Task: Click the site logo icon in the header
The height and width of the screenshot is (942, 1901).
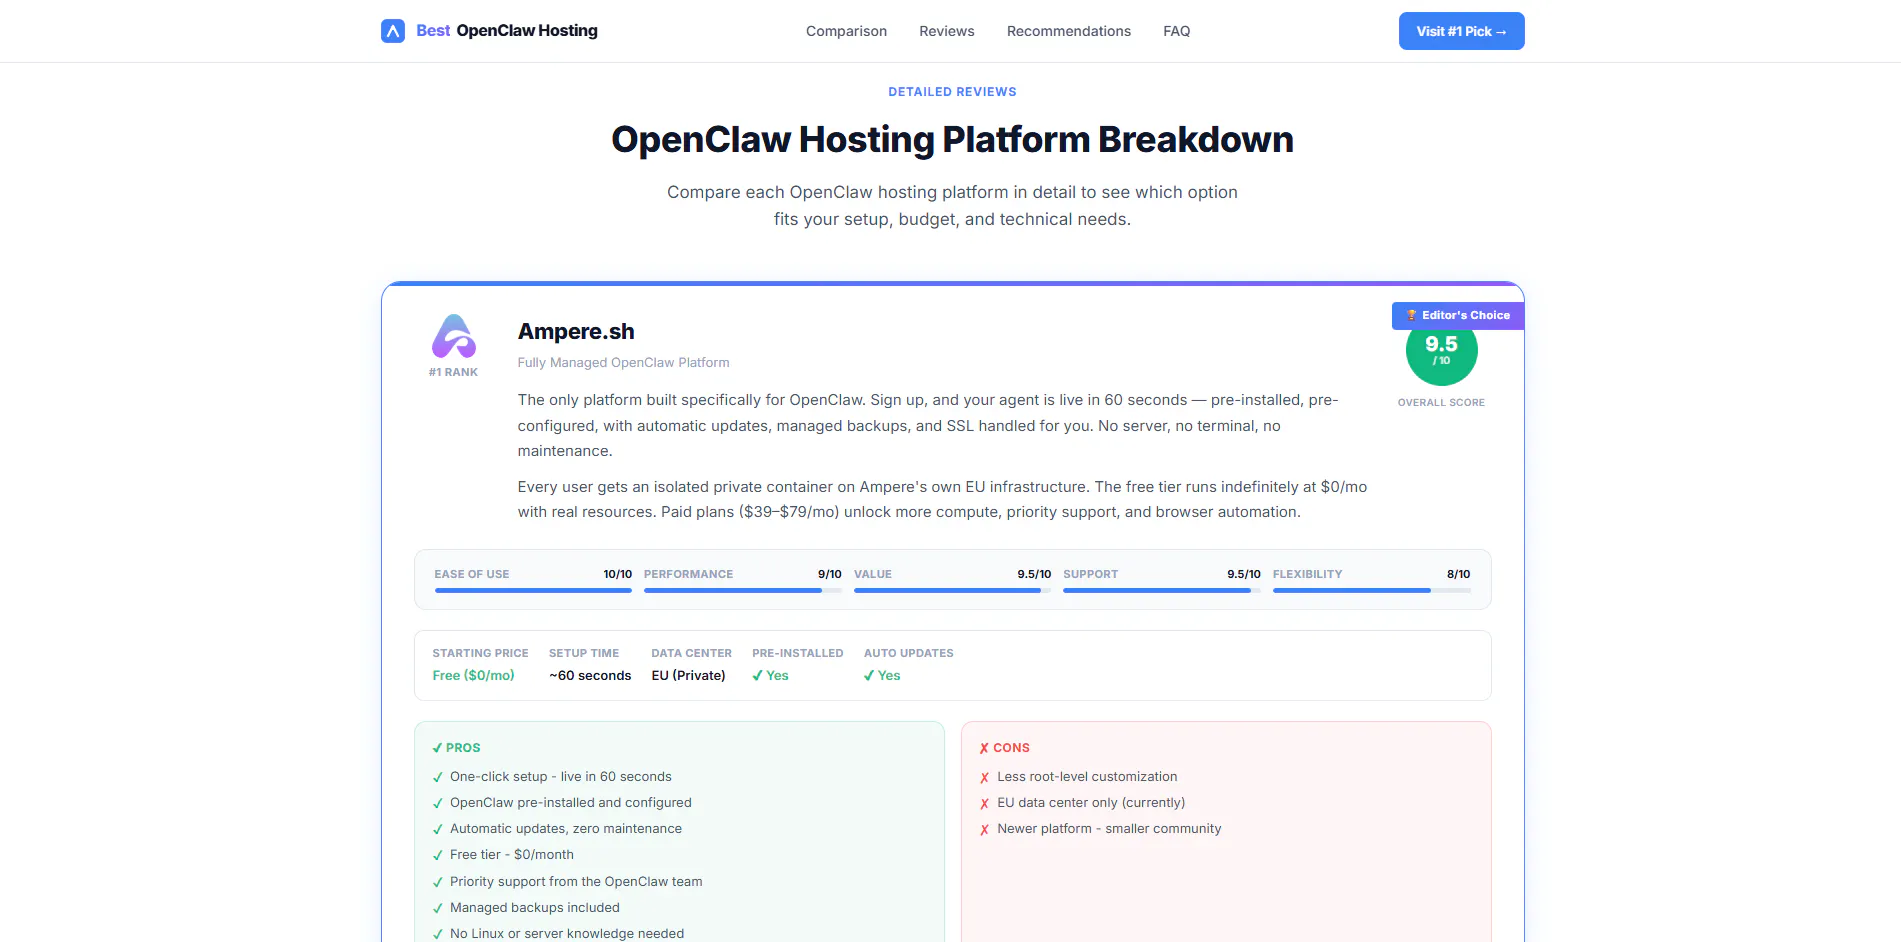Action: coord(393,31)
